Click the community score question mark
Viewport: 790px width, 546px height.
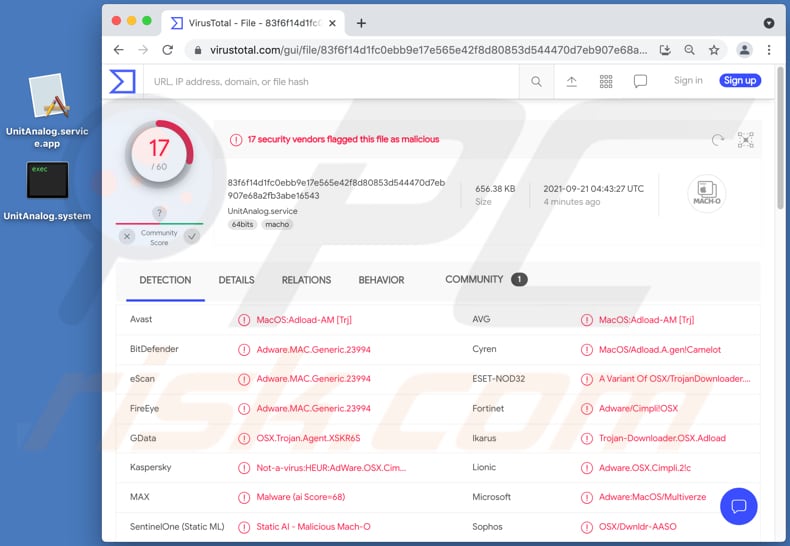tap(159, 213)
